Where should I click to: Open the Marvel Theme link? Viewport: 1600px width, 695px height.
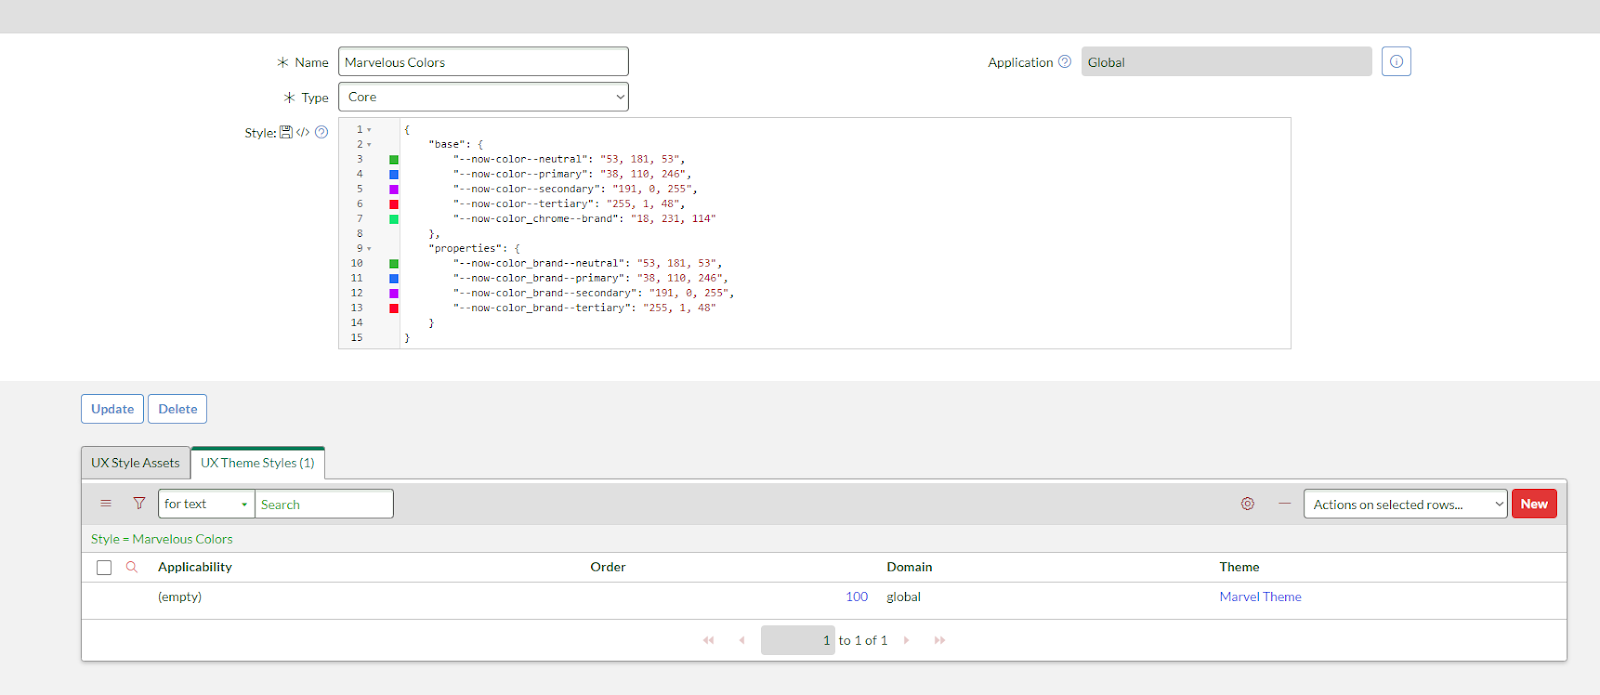coord(1260,597)
